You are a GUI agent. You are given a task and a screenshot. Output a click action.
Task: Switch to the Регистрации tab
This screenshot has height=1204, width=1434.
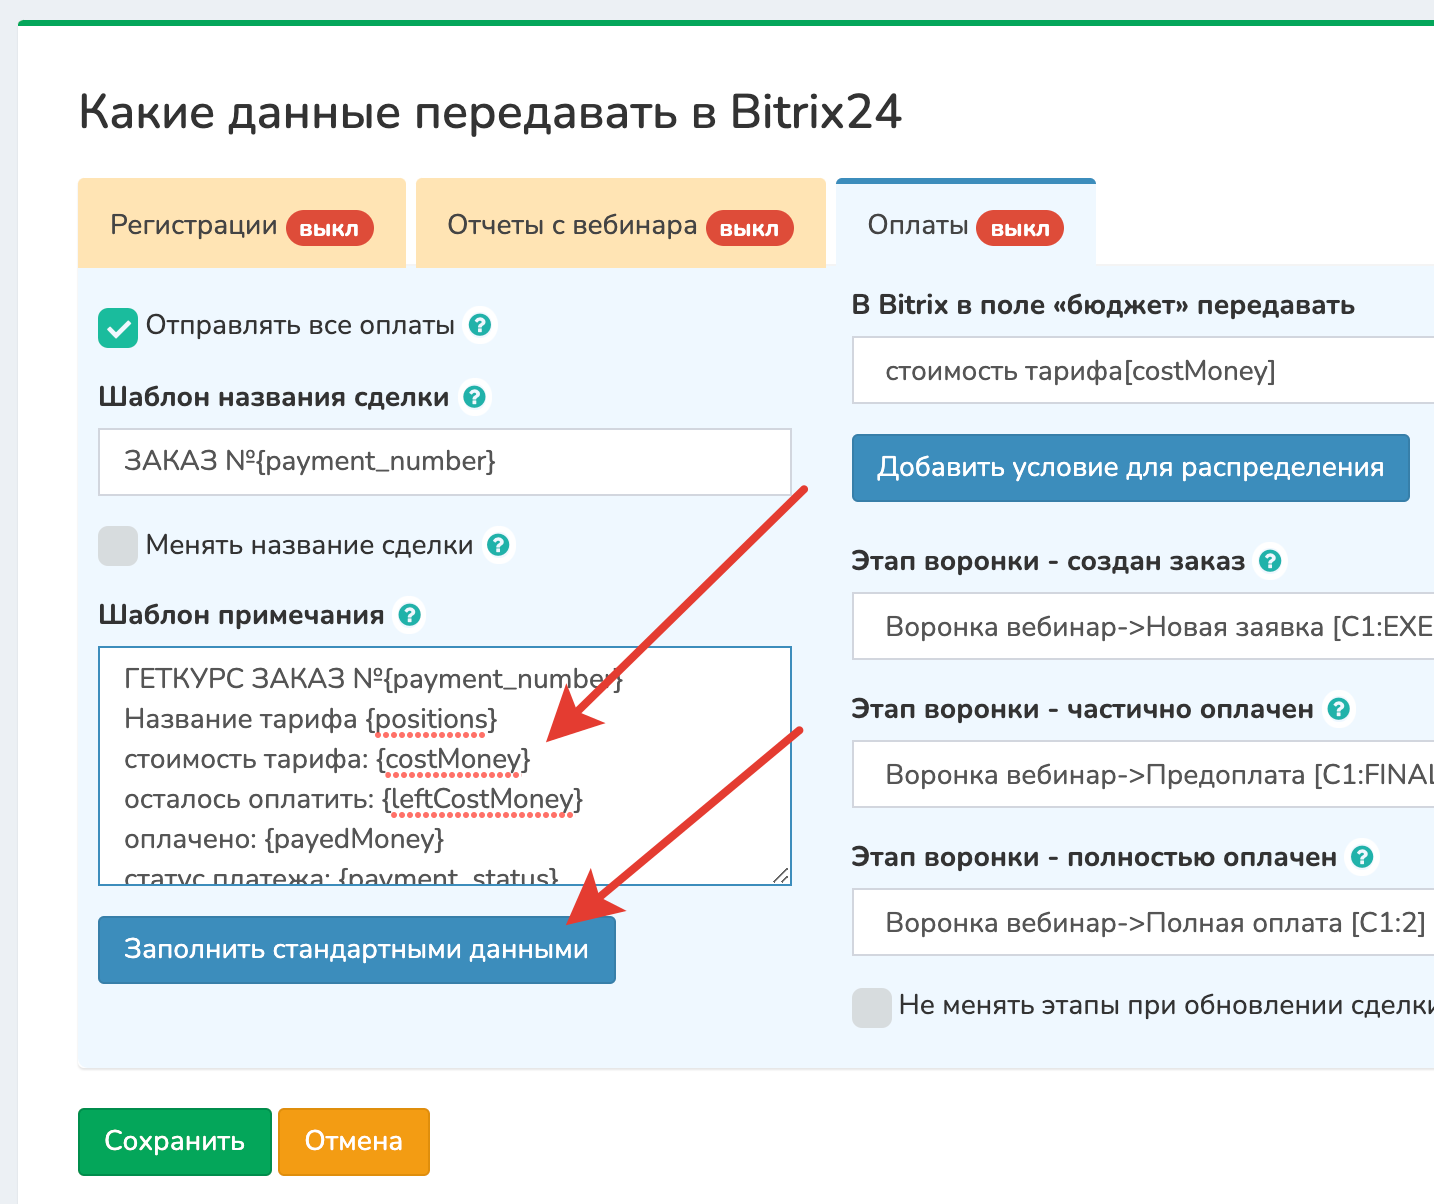point(241,224)
